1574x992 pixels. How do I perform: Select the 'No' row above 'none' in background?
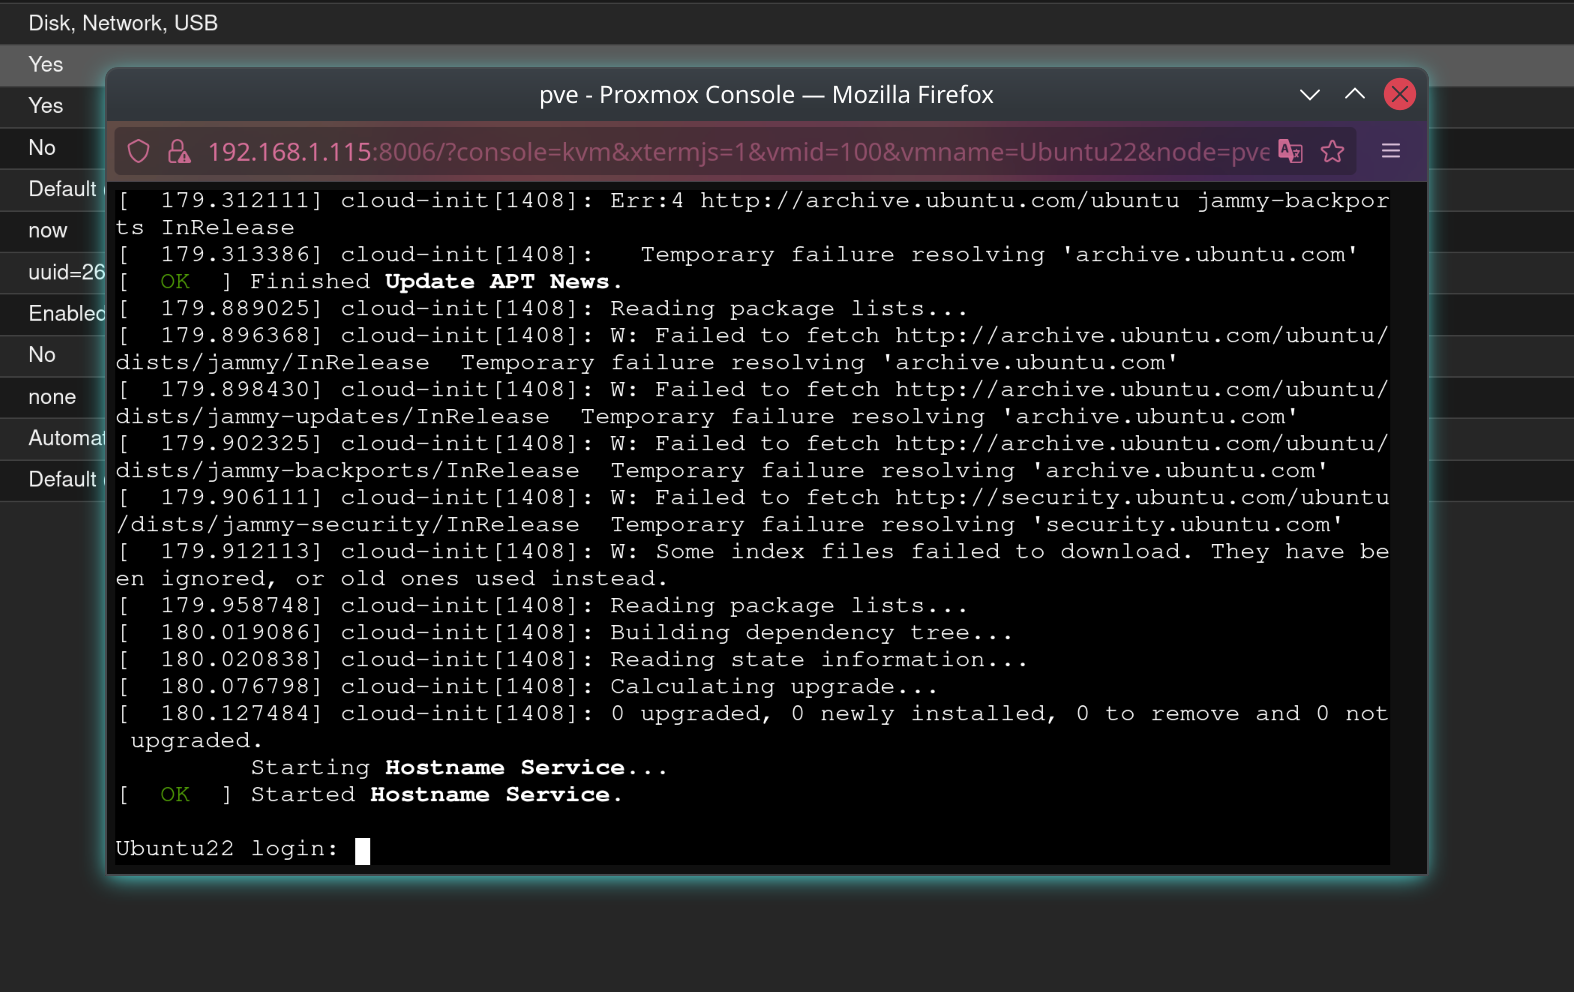tap(53, 355)
